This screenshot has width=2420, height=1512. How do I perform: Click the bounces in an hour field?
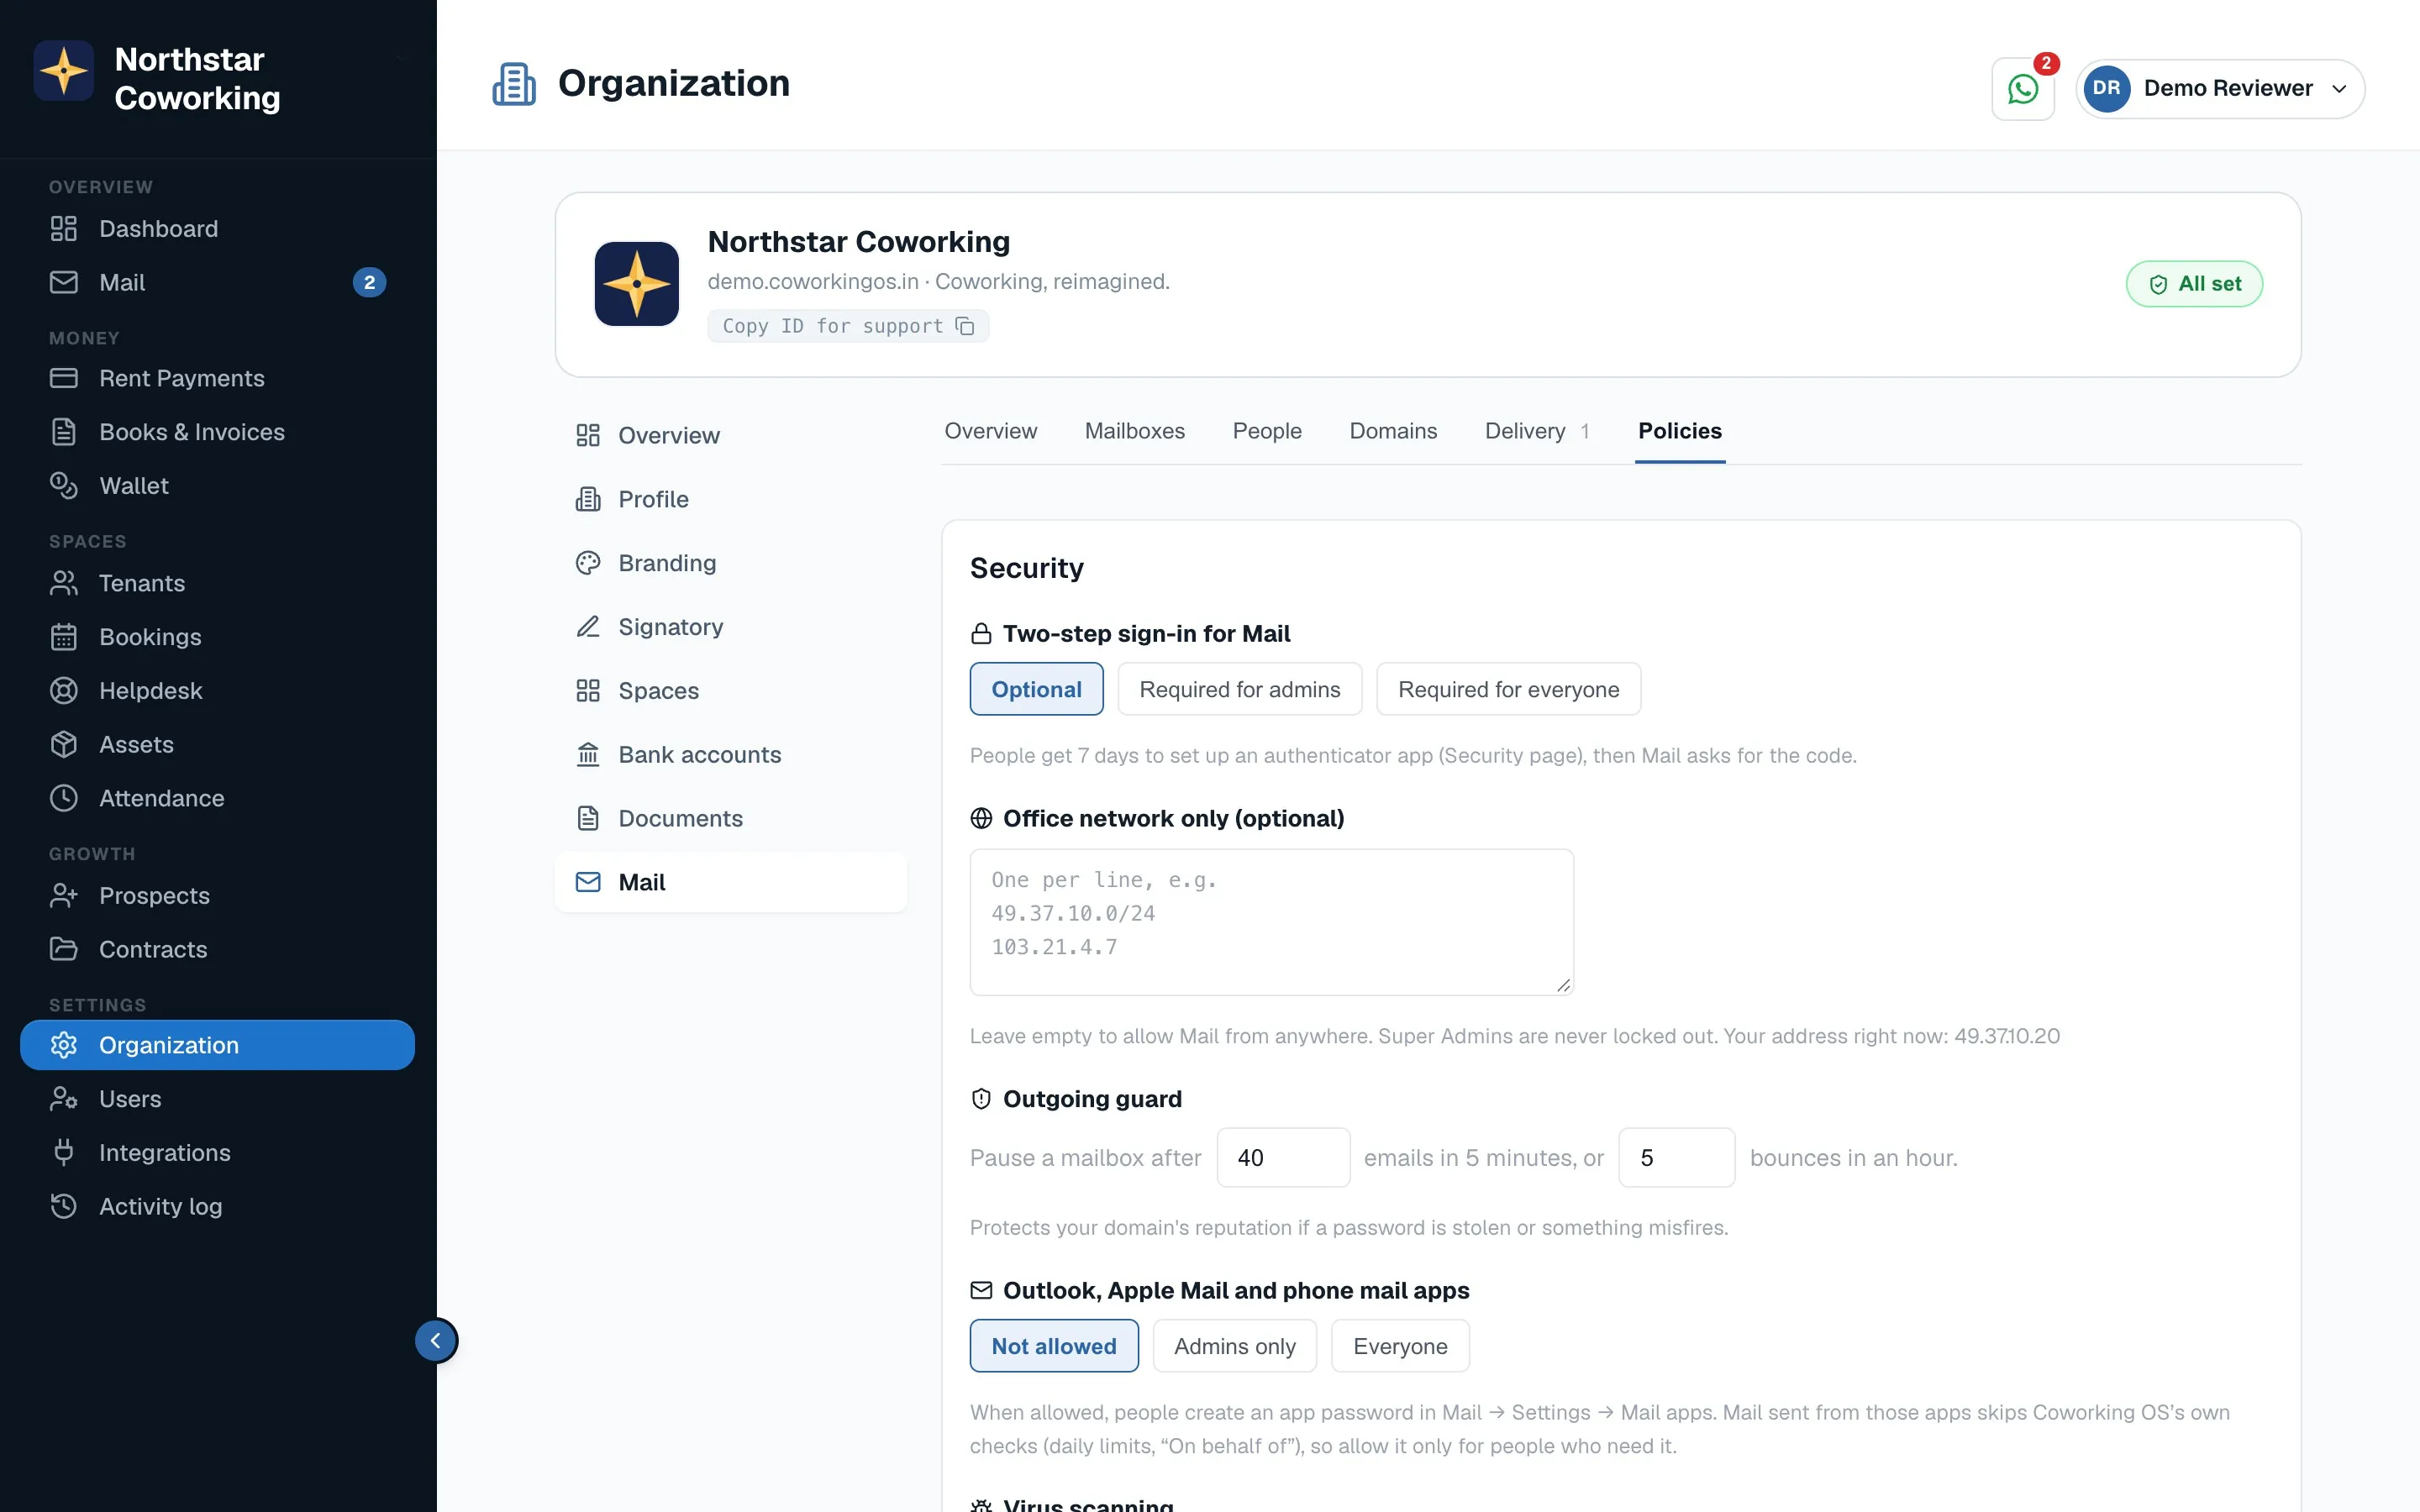1676,1158
